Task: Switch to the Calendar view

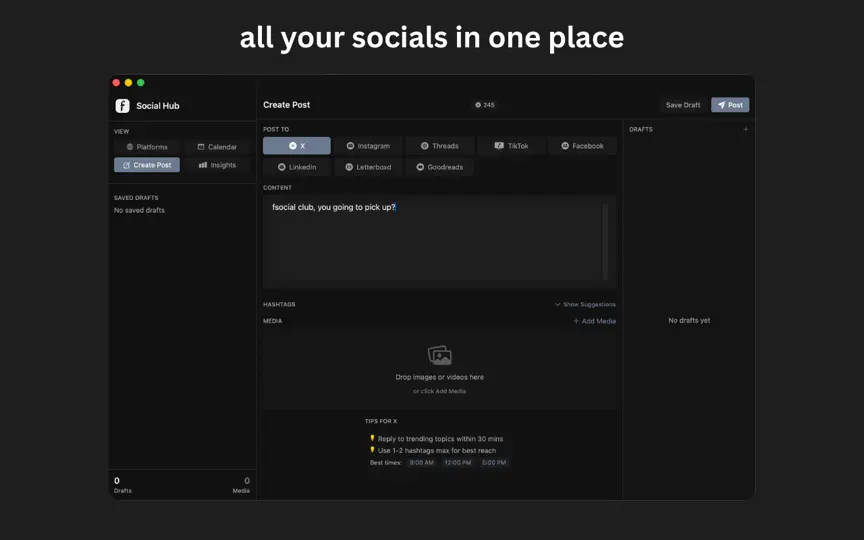Action: coord(217,147)
